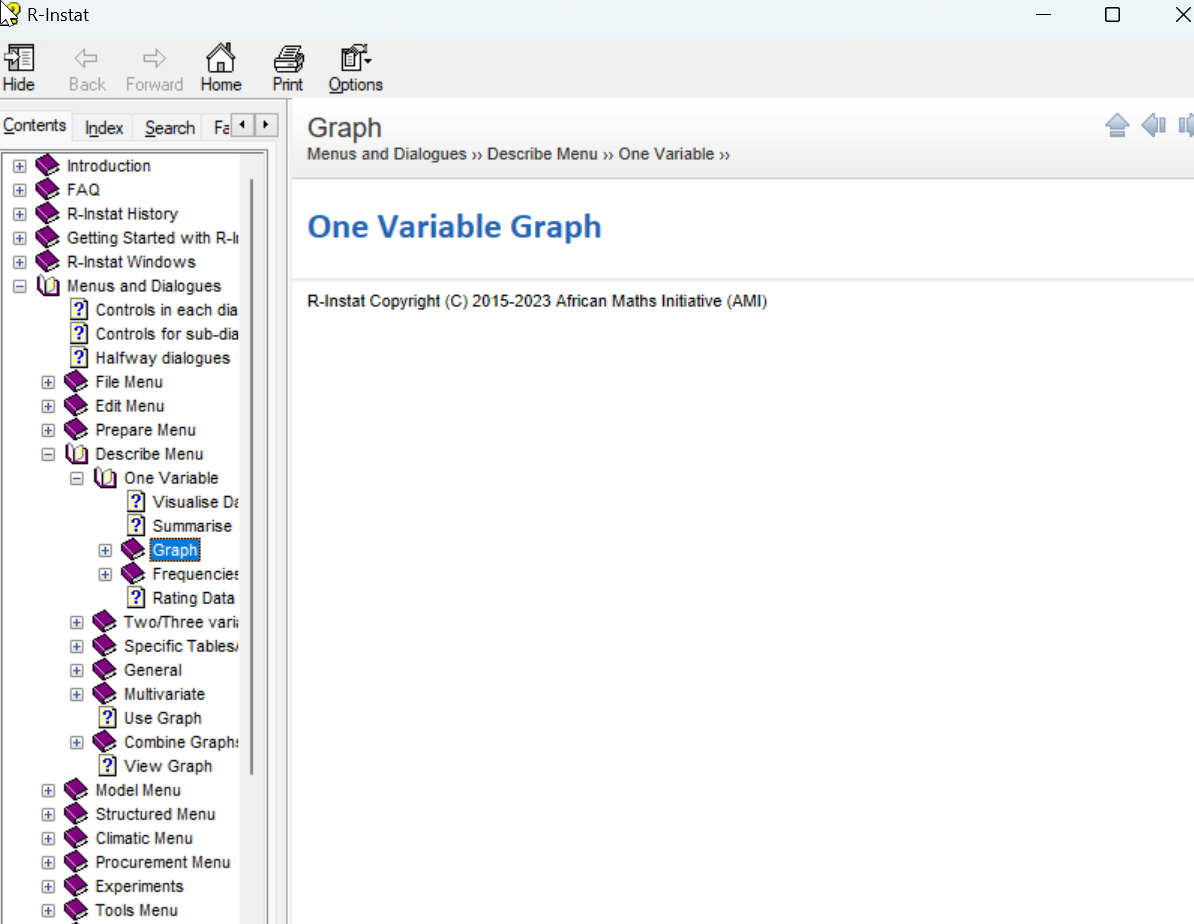1194x924 pixels.
Task: Select the Visualise Data tree item
Action: [x=195, y=502]
